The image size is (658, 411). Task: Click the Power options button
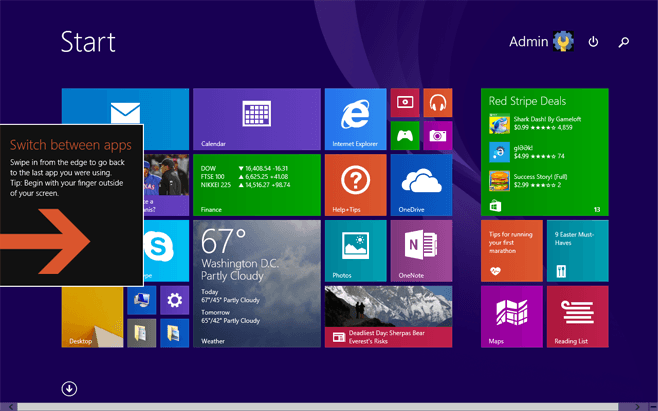pyautogui.click(x=593, y=42)
